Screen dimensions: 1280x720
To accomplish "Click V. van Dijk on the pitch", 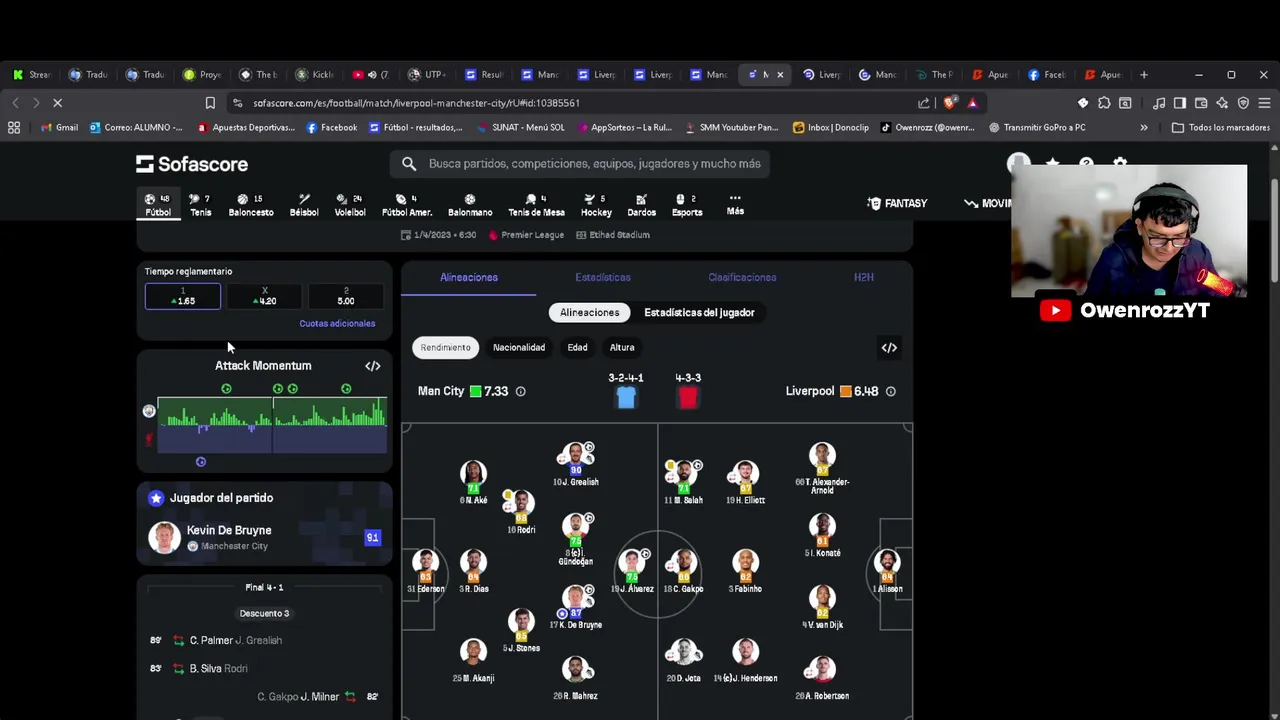I will [x=822, y=607].
